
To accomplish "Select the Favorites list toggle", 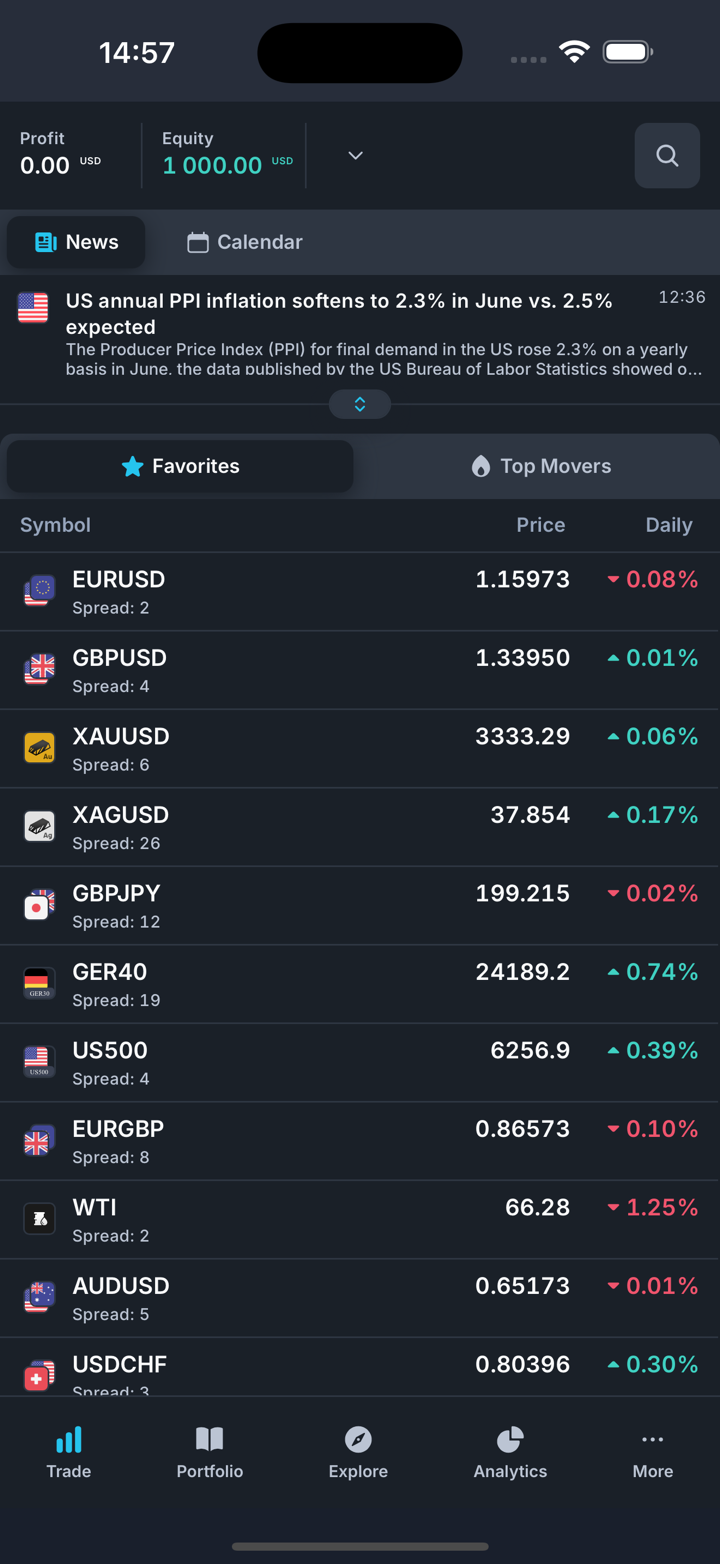I will (x=180, y=466).
